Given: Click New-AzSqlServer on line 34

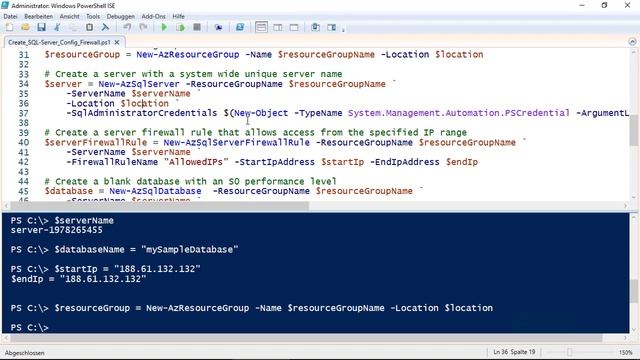Looking at the screenshot, I should point(139,84).
